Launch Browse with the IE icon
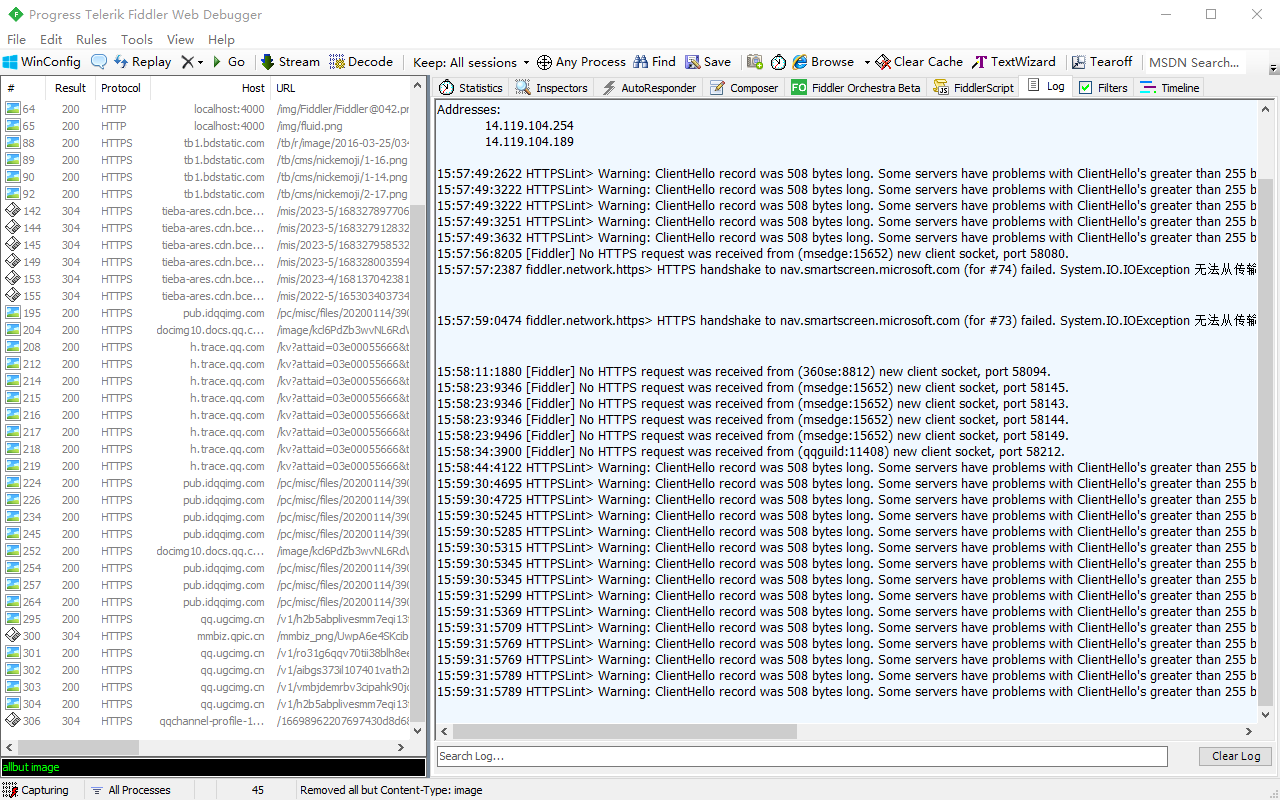 coord(824,62)
